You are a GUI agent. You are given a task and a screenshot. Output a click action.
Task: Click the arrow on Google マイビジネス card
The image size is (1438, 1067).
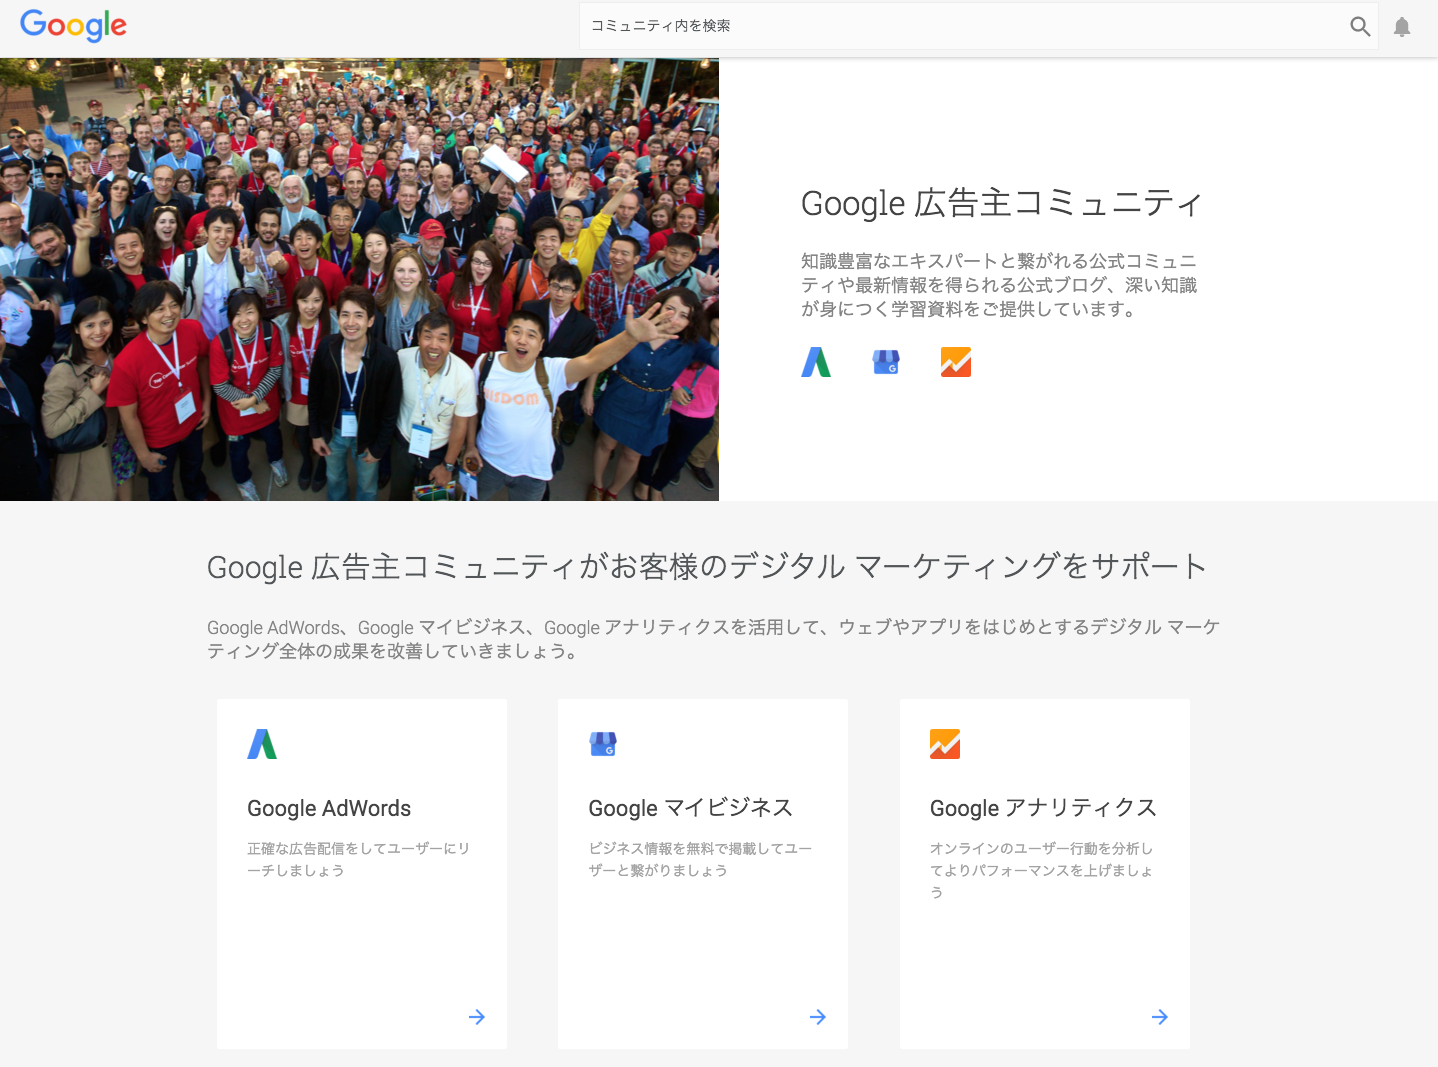818,1017
